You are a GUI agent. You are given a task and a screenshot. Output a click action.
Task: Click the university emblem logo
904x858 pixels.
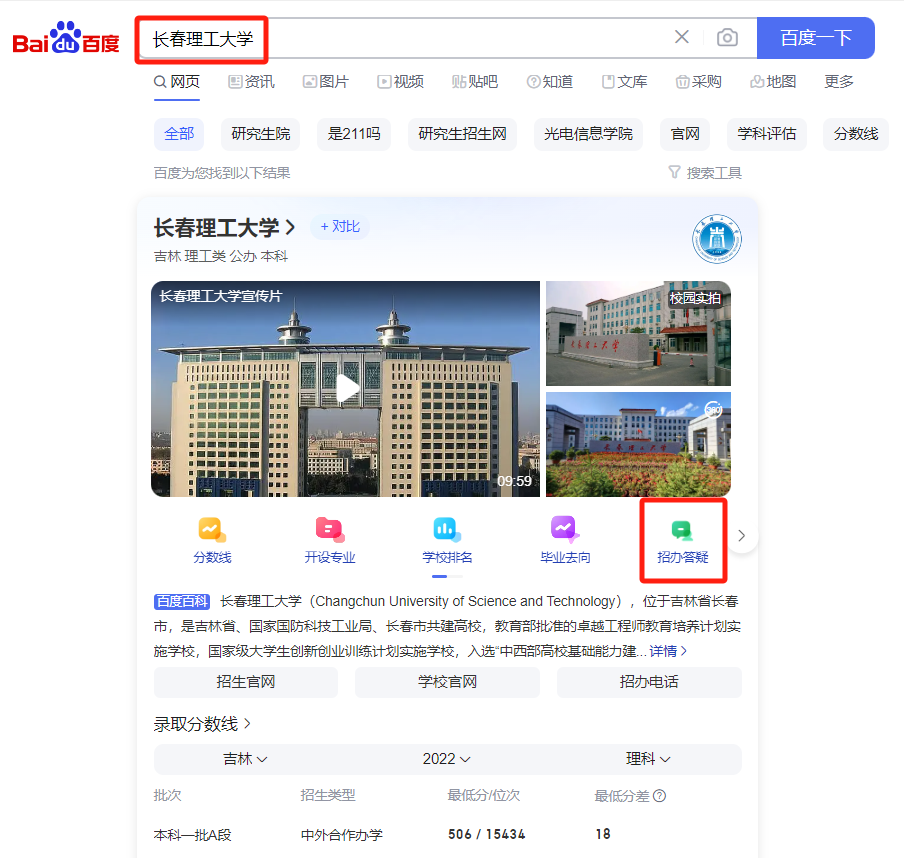pos(717,239)
